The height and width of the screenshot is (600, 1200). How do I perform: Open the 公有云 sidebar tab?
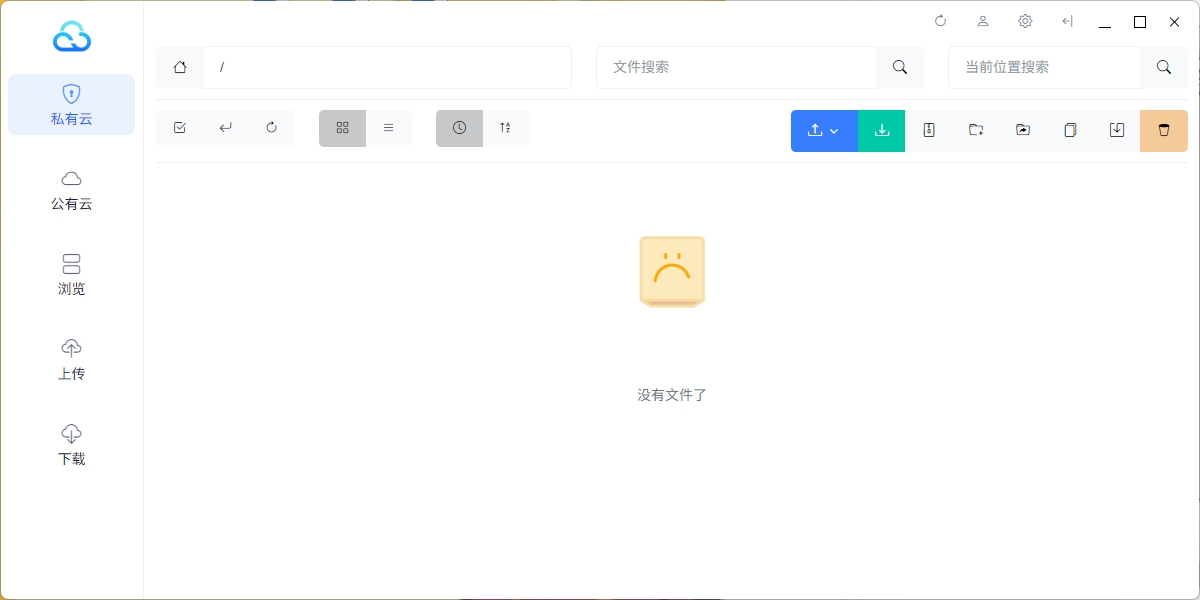(x=71, y=189)
